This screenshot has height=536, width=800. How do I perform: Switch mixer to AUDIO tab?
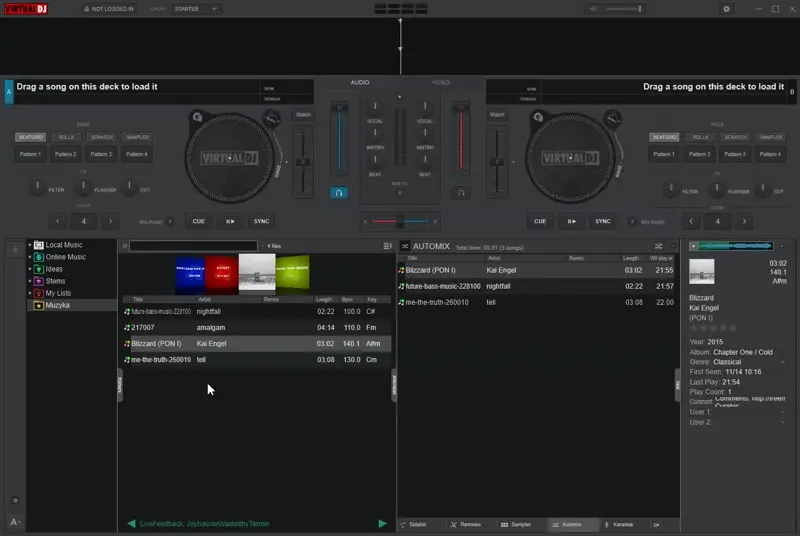(x=360, y=82)
